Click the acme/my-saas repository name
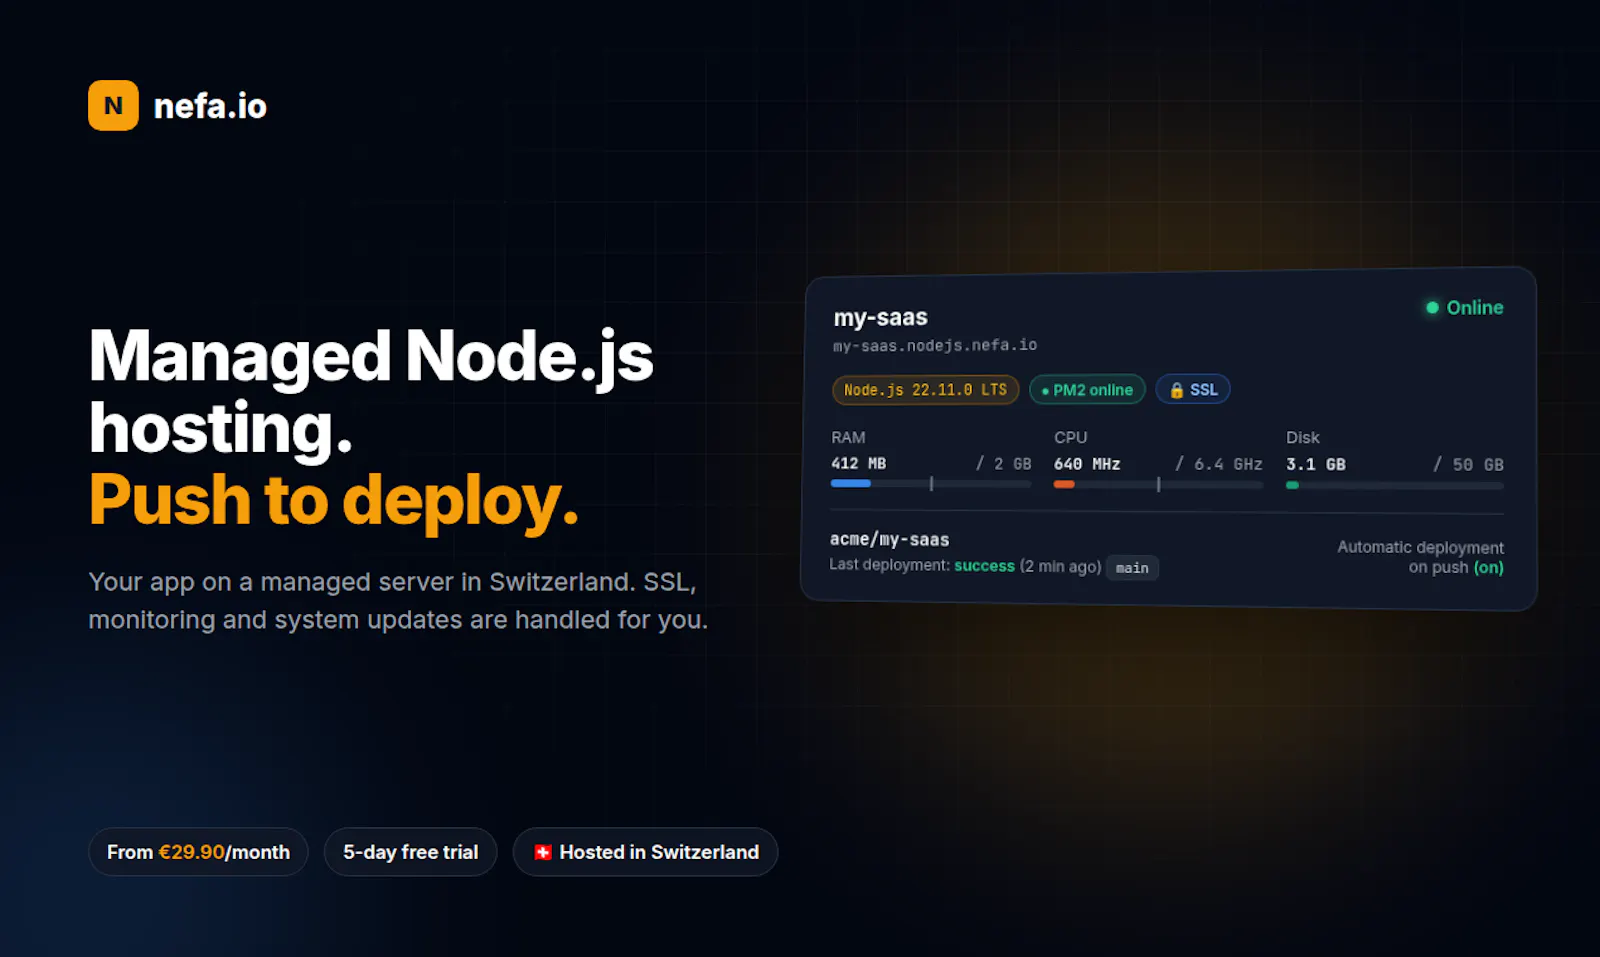 click(889, 539)
